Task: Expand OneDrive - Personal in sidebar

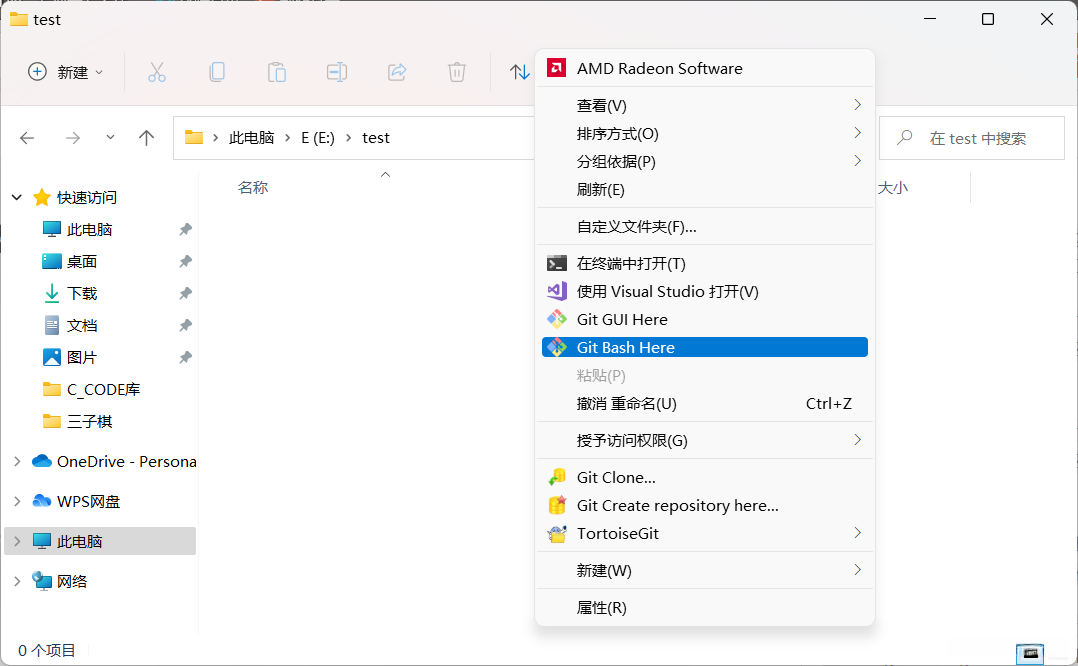Action: pos(17,461)
